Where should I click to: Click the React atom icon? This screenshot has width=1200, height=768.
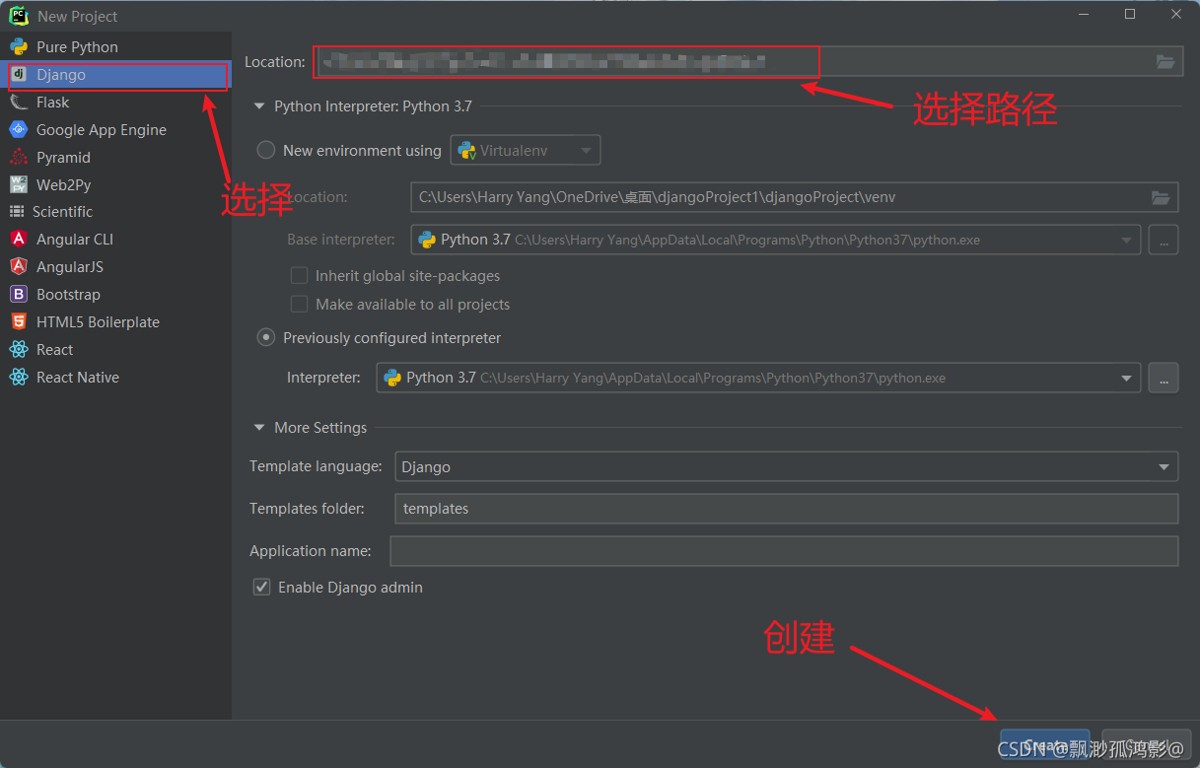[x=19, y=350]
